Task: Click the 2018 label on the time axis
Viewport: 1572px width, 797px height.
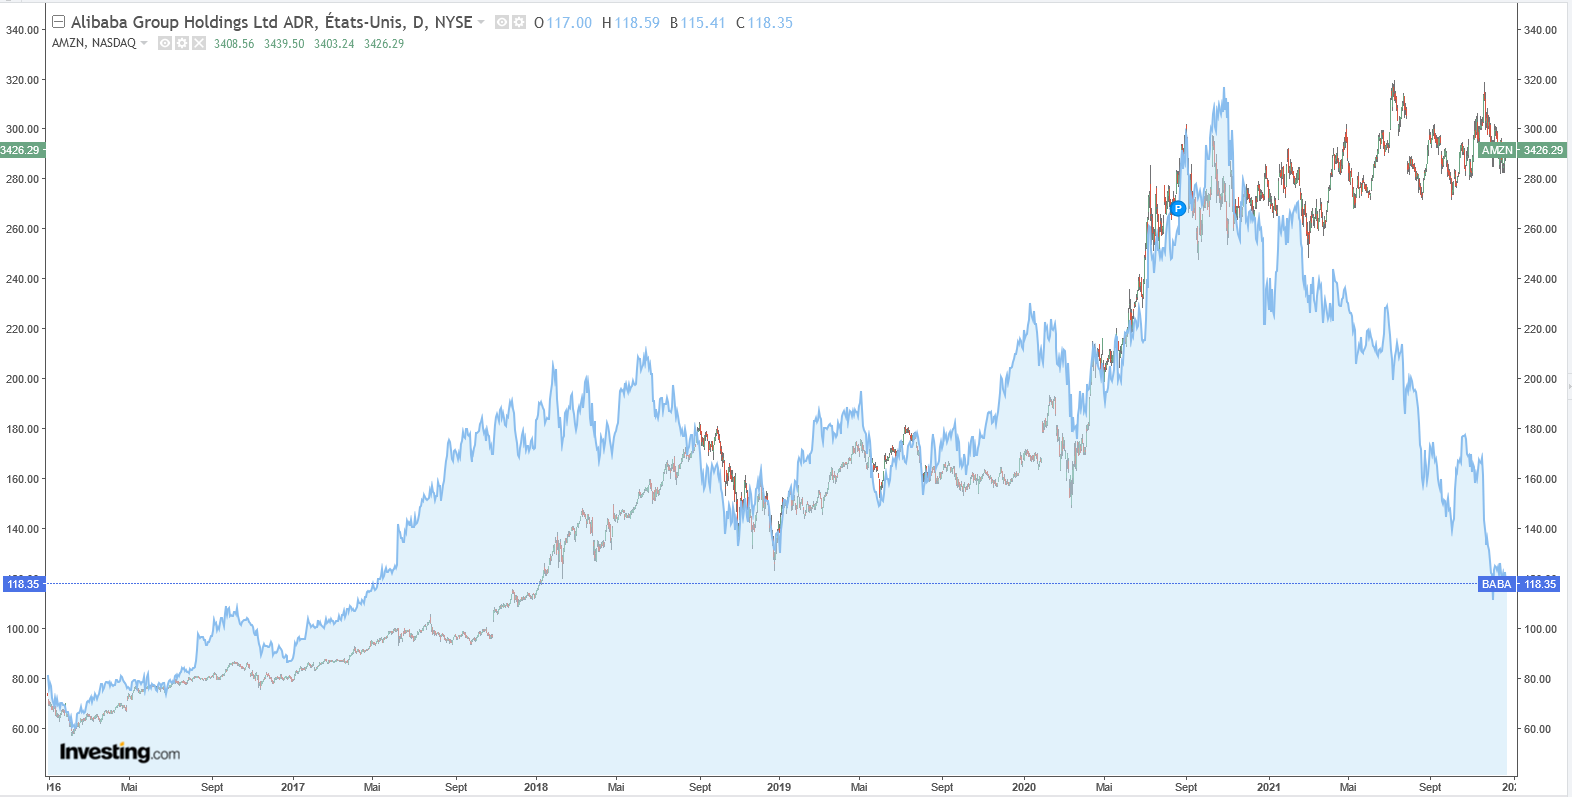Action: (x=536, y=787)
